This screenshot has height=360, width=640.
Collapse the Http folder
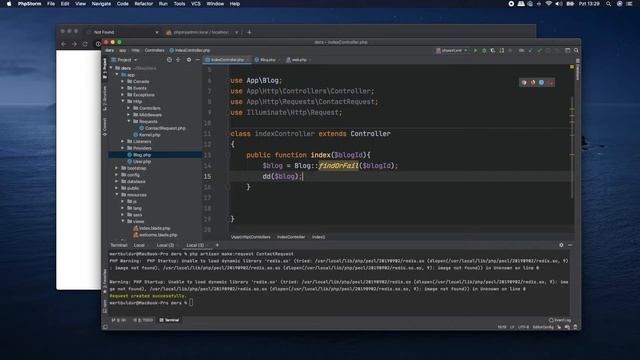click(122, 101)
